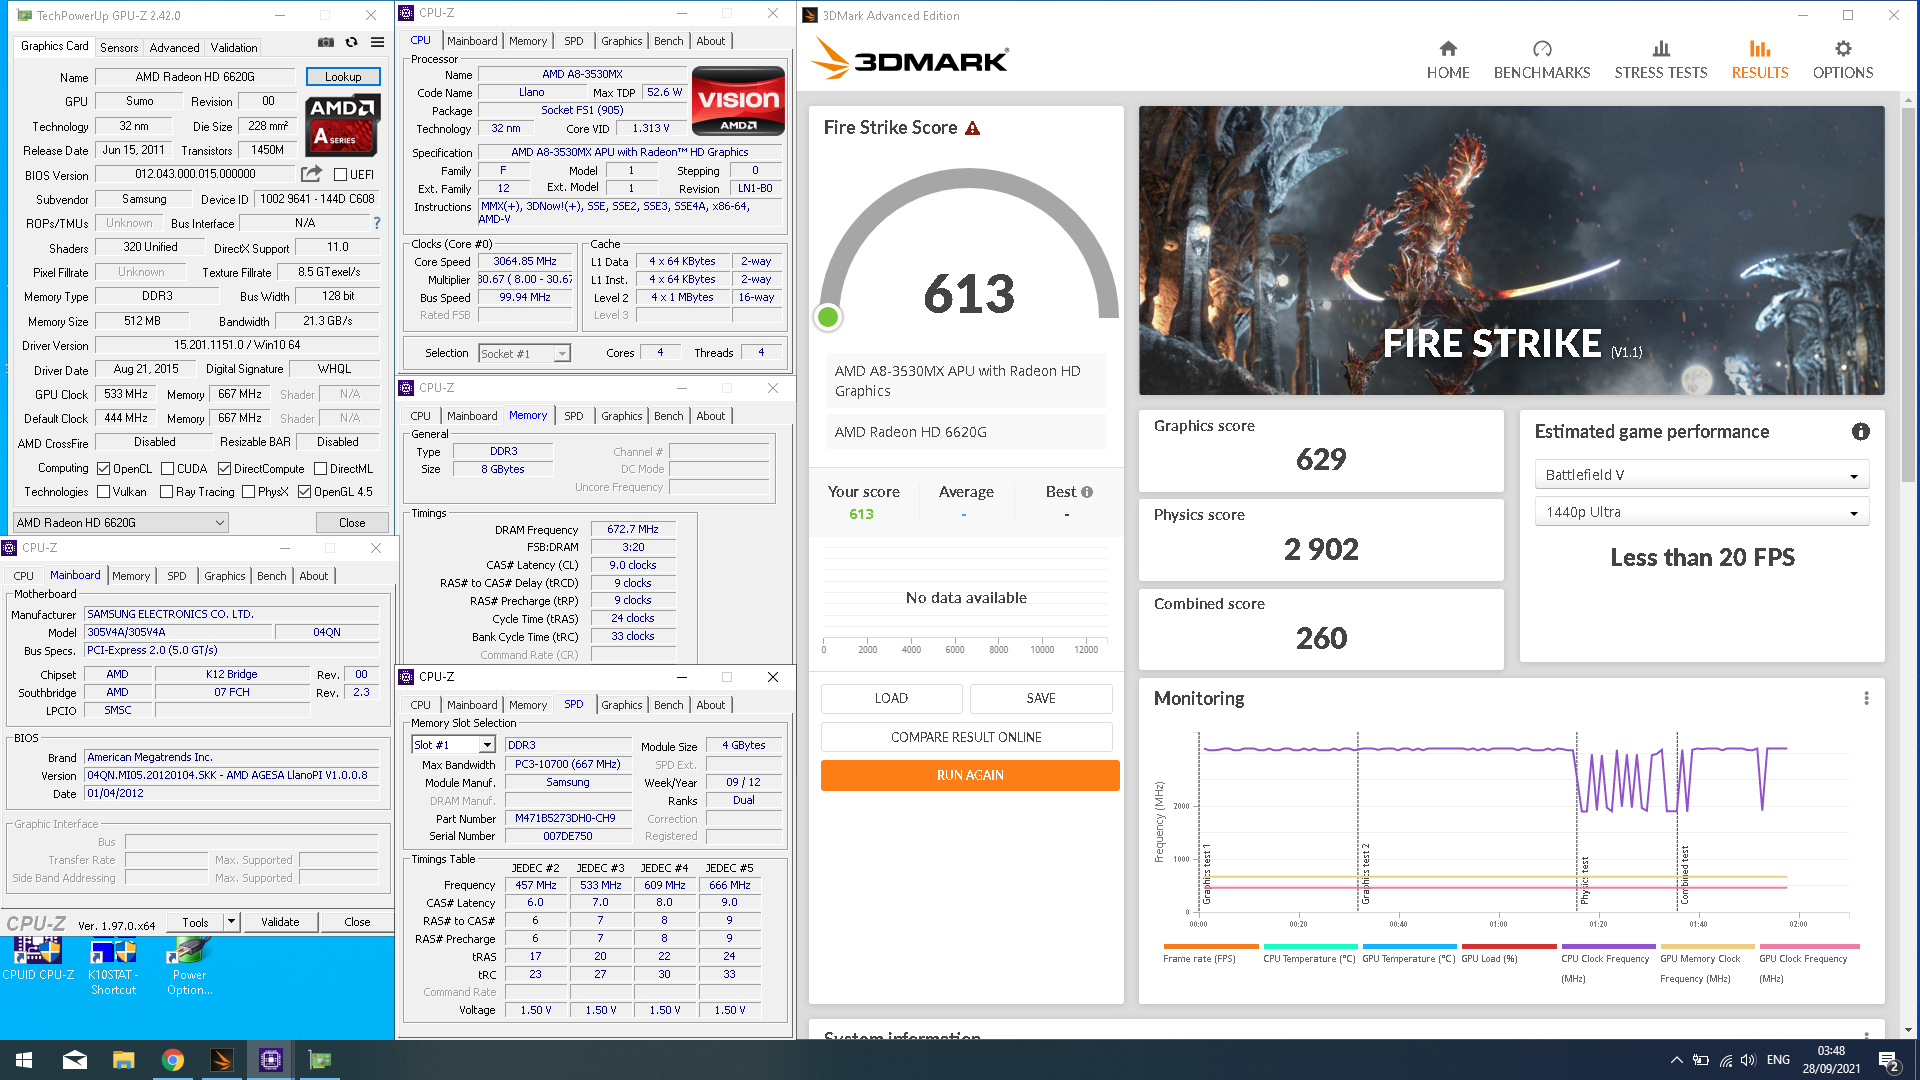
Task: Toggle OpenGL 4.5 checkbox
Action: (304, 492)
